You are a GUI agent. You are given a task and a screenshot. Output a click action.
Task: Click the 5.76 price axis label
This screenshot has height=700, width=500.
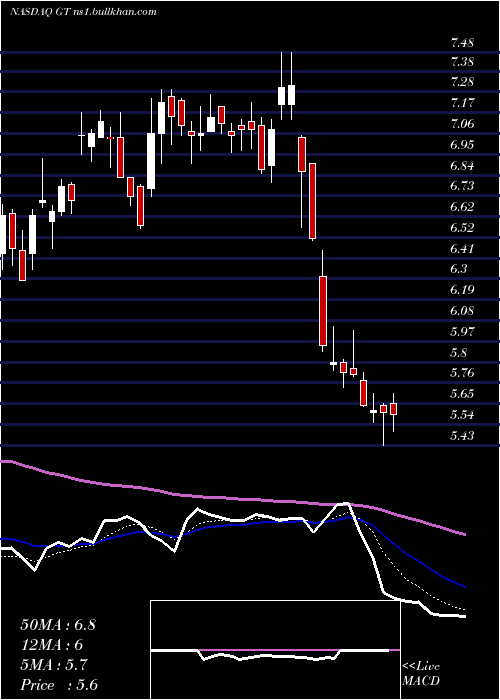[x=462, y=373]
